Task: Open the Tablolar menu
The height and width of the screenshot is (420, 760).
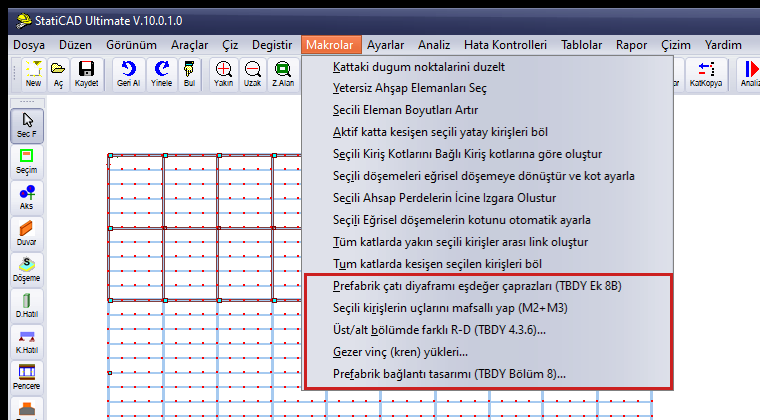Action: (x=581, y=45)
